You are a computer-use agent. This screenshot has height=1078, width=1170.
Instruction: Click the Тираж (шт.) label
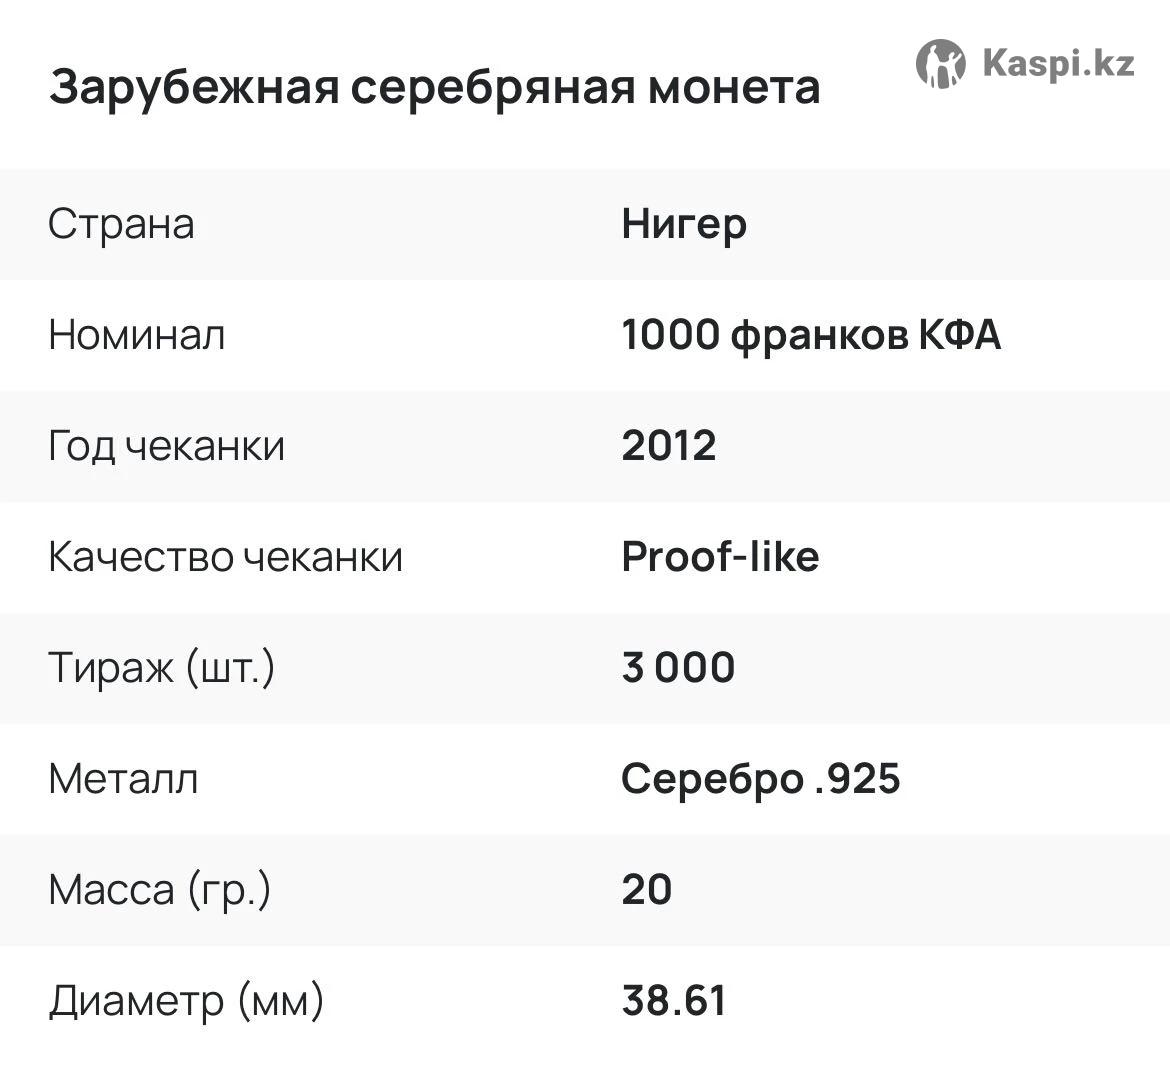point(162,667)
